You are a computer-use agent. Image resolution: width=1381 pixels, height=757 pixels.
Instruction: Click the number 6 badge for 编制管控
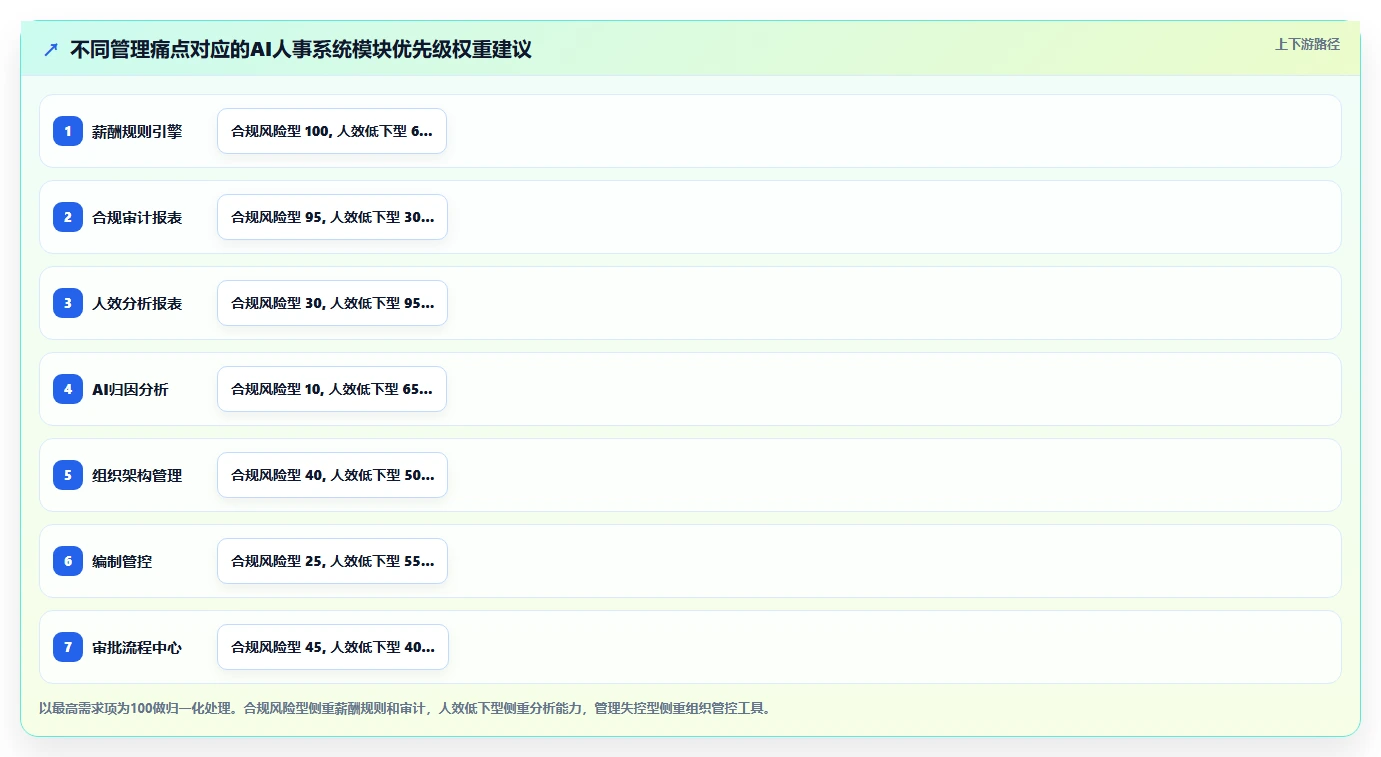click(68, 561)
